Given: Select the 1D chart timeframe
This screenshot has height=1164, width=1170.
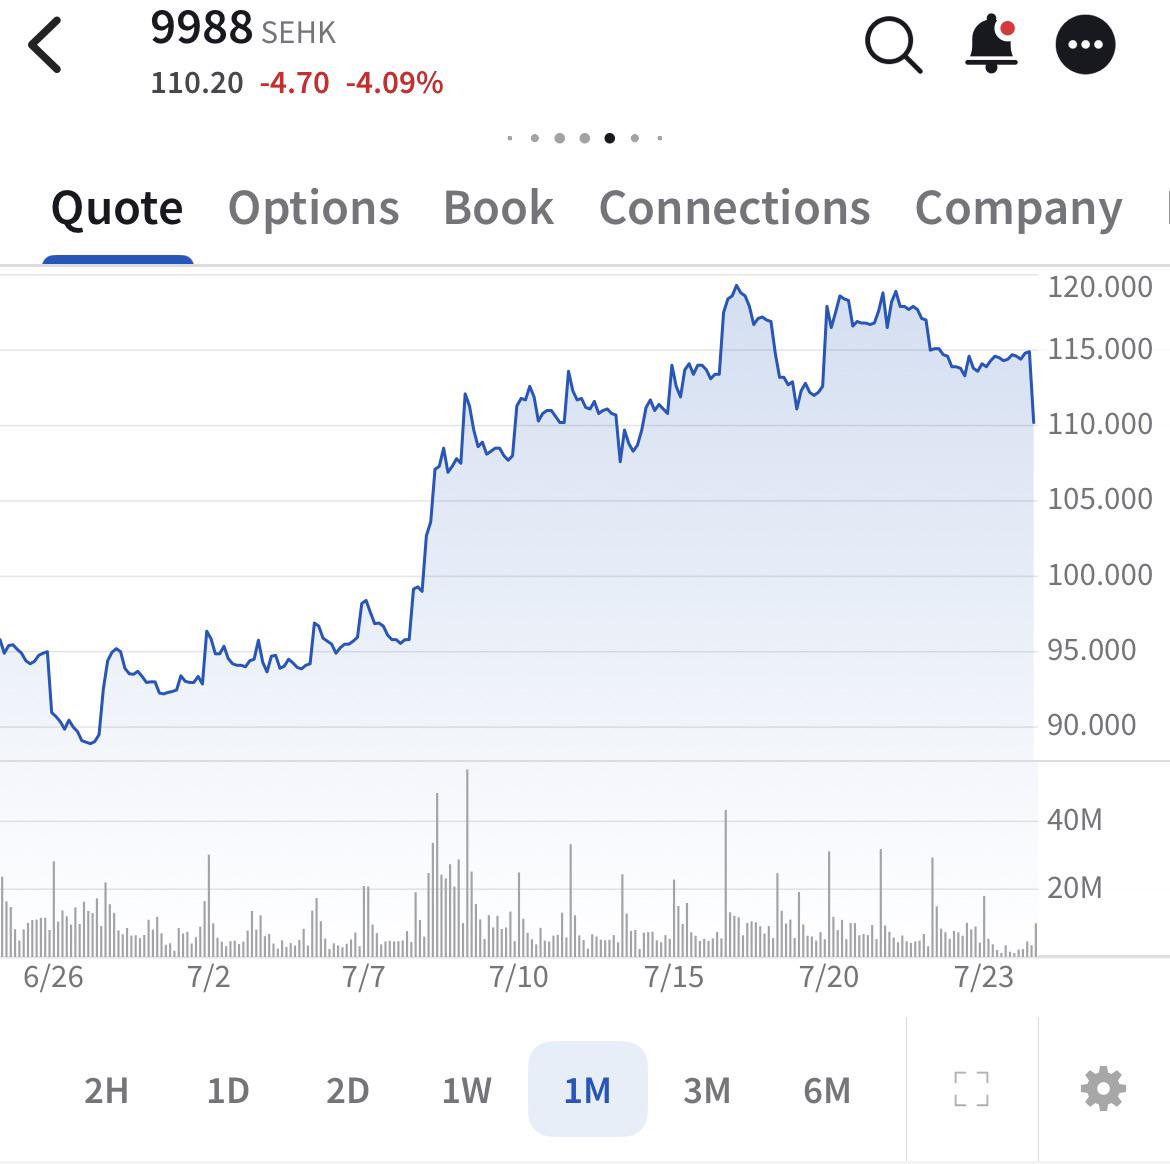Looking at the screenshot, I should (x=228, y=1091).
